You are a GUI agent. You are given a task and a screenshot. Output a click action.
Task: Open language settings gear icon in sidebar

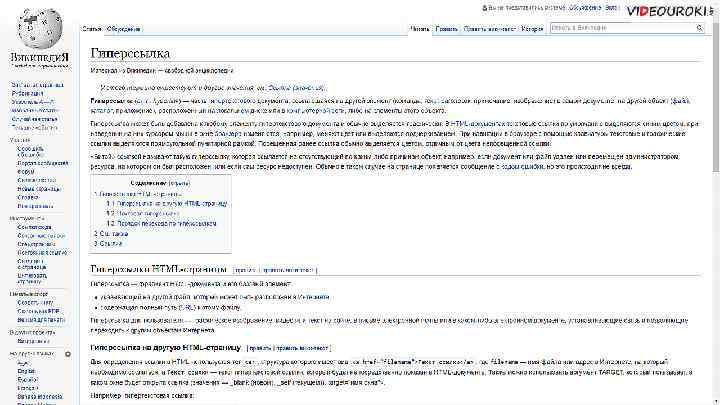click(68, 354)
